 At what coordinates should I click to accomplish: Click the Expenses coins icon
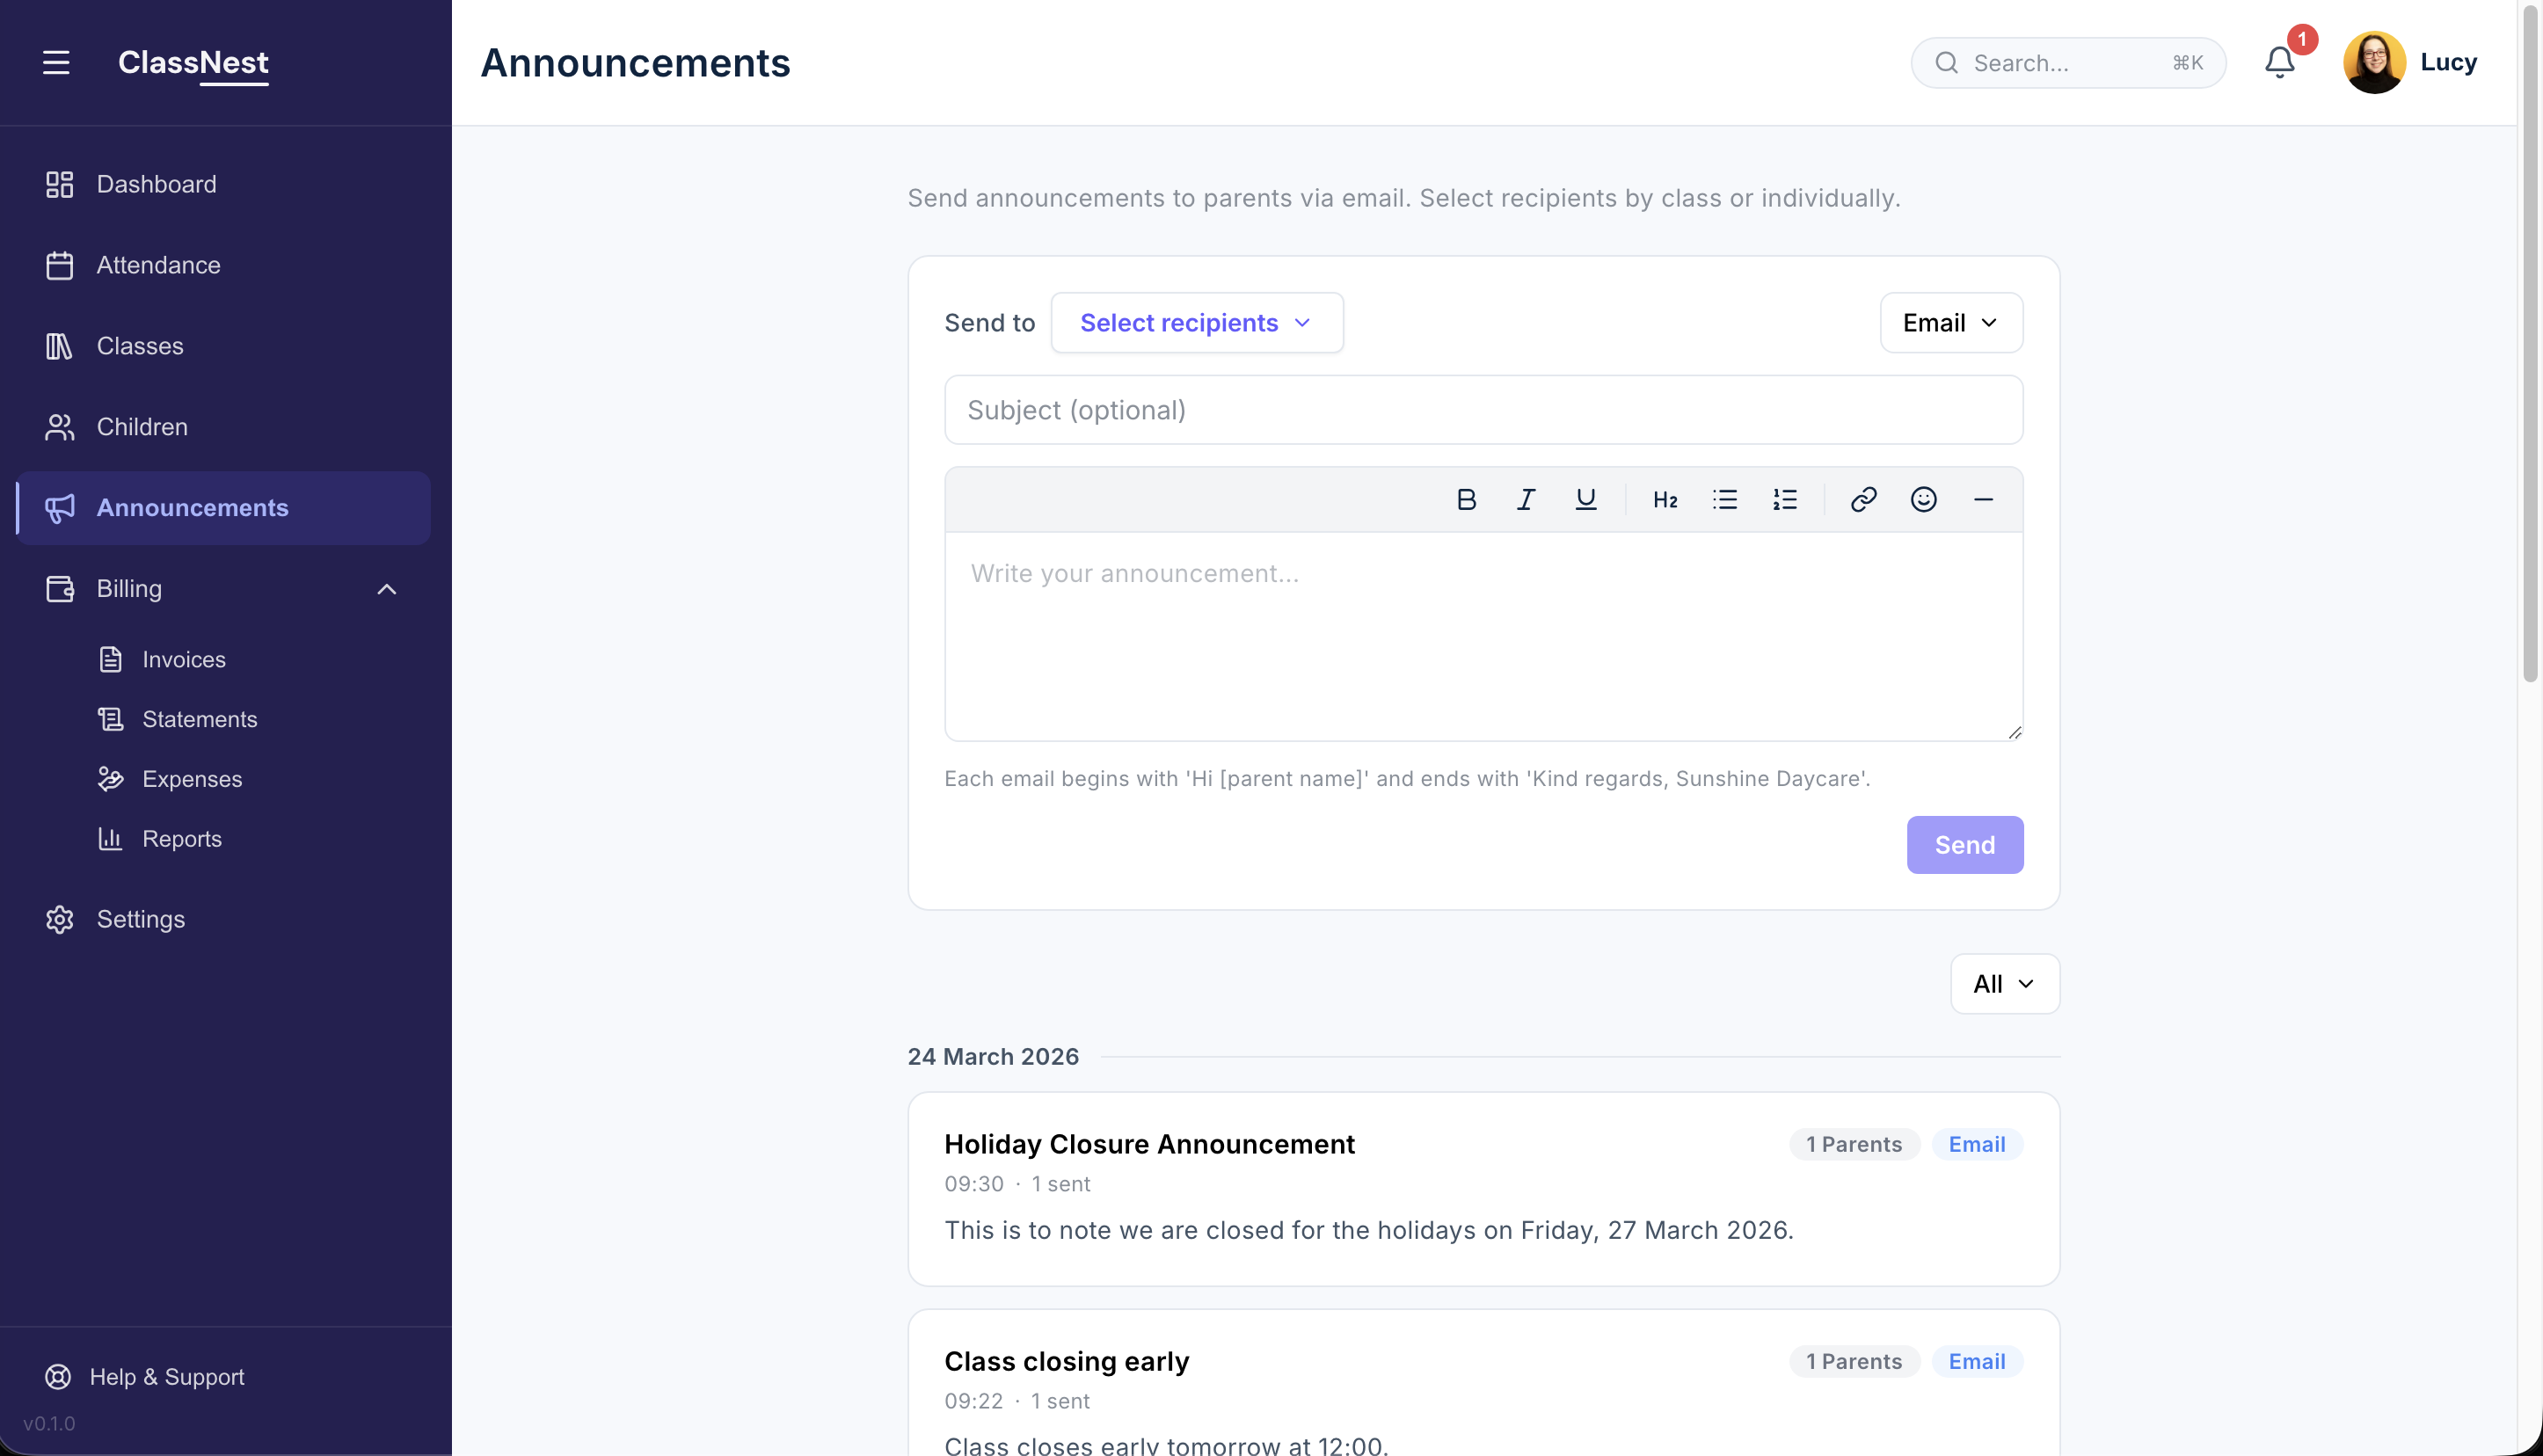(x=111, y=779)
